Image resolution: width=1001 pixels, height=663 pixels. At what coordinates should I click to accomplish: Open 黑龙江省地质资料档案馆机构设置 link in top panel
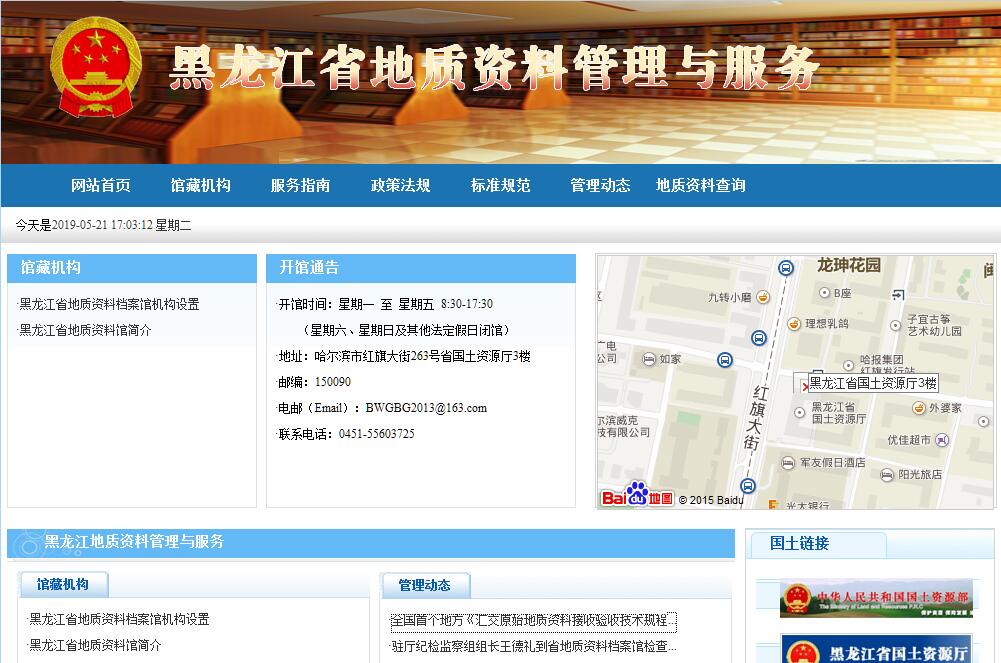[x=109, y=304]
